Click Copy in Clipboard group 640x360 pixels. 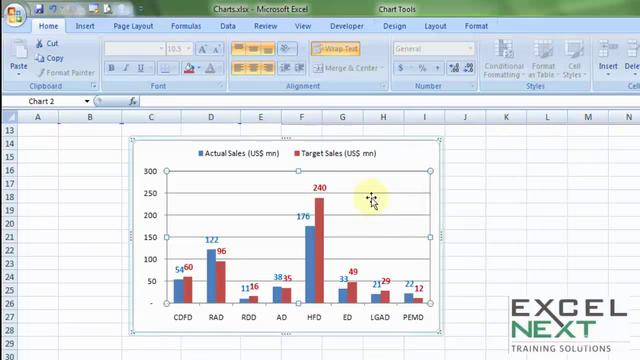(x=49, y=58)
